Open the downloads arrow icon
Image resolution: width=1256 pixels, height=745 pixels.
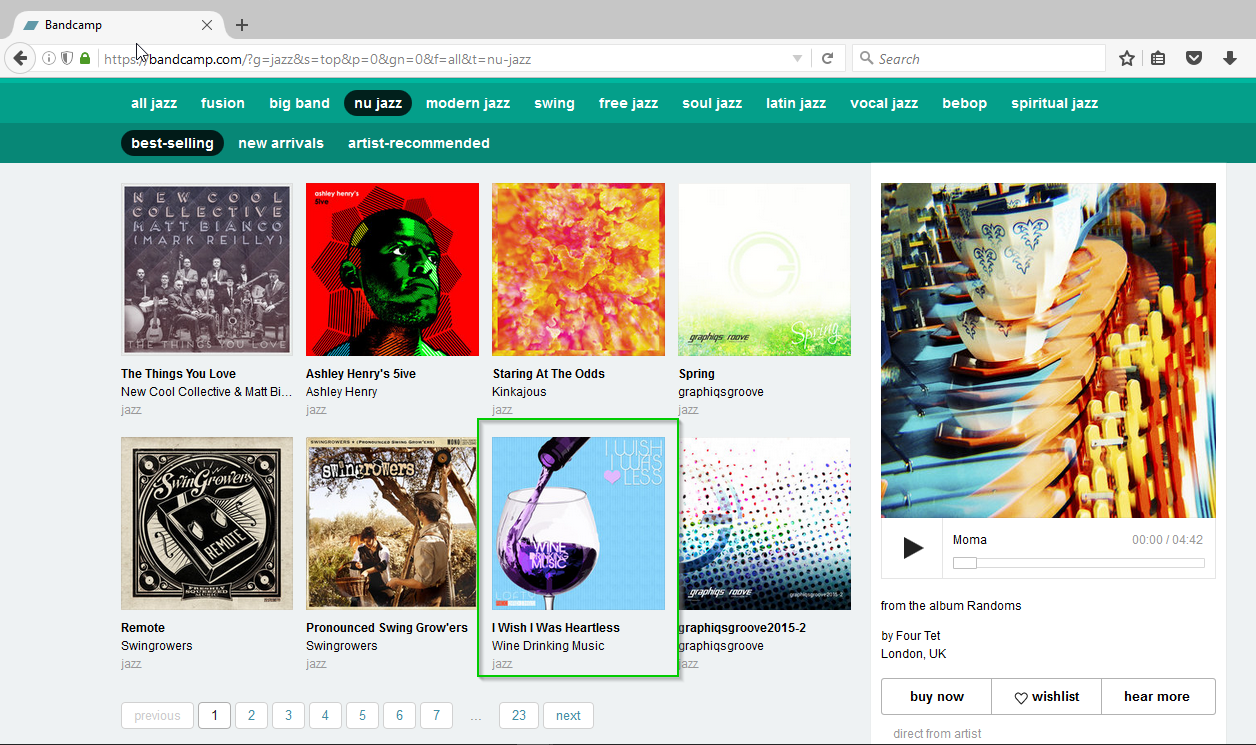coord(1230,59)
